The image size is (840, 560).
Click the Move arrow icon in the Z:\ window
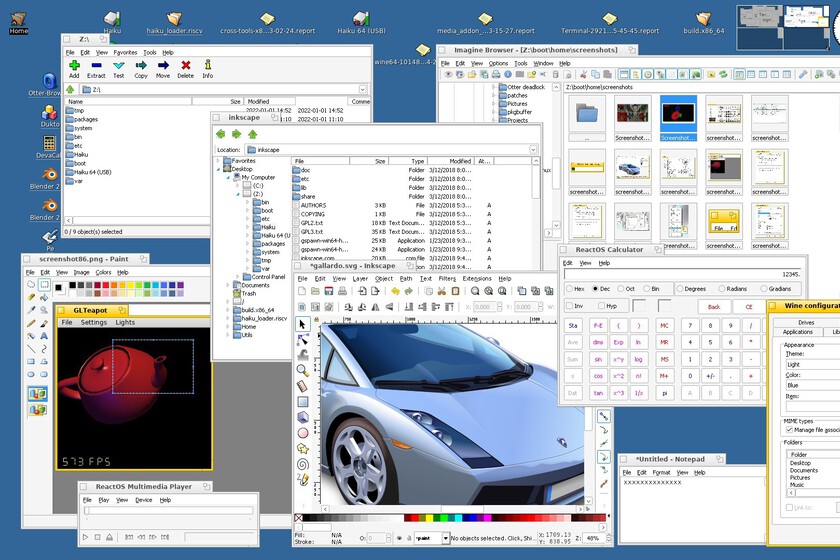point(163,65)
